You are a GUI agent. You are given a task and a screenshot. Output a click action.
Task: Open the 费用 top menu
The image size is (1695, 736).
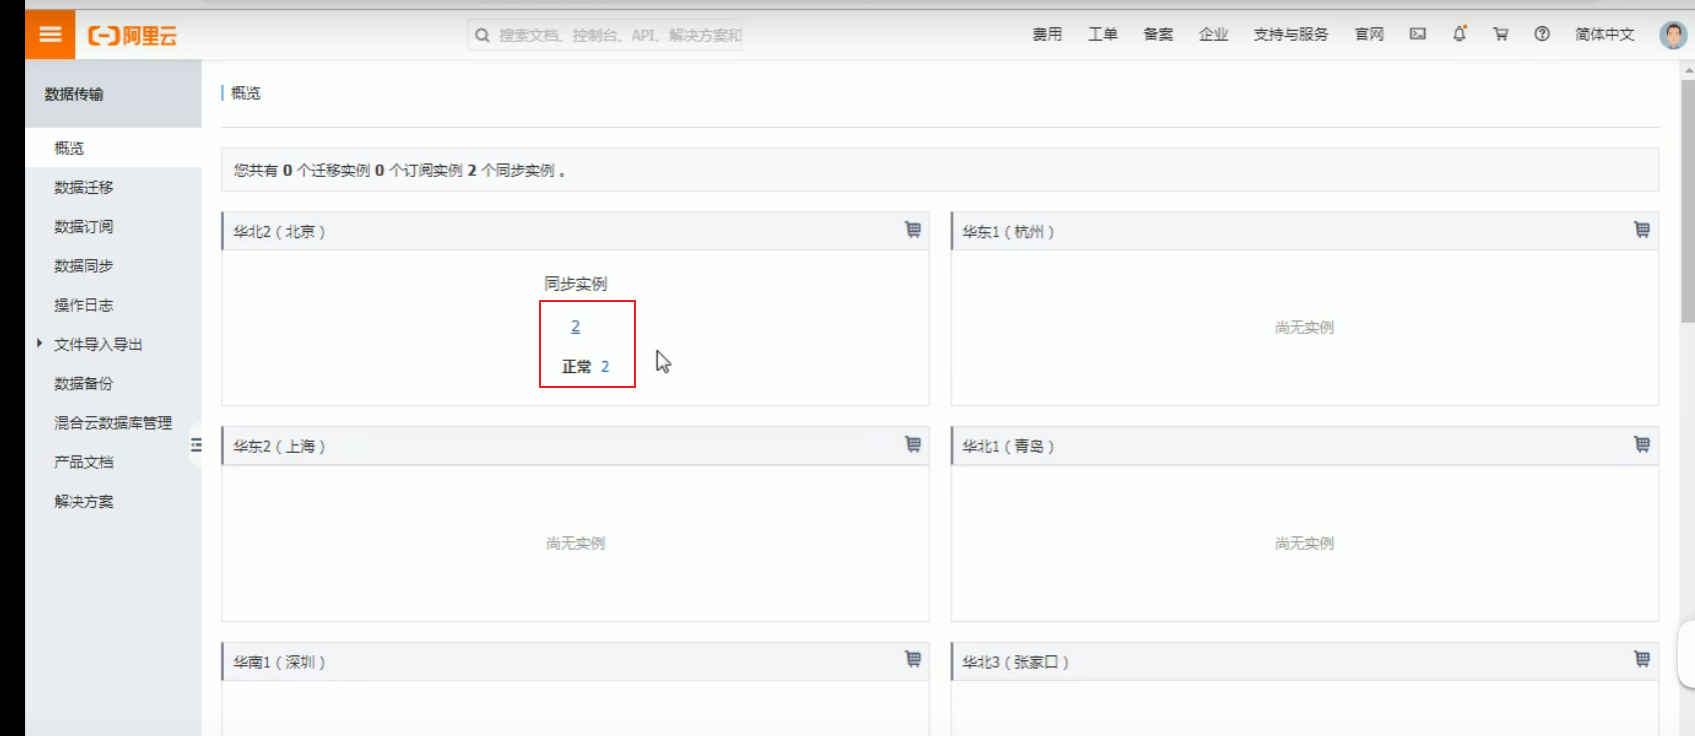pos(1047,34)
